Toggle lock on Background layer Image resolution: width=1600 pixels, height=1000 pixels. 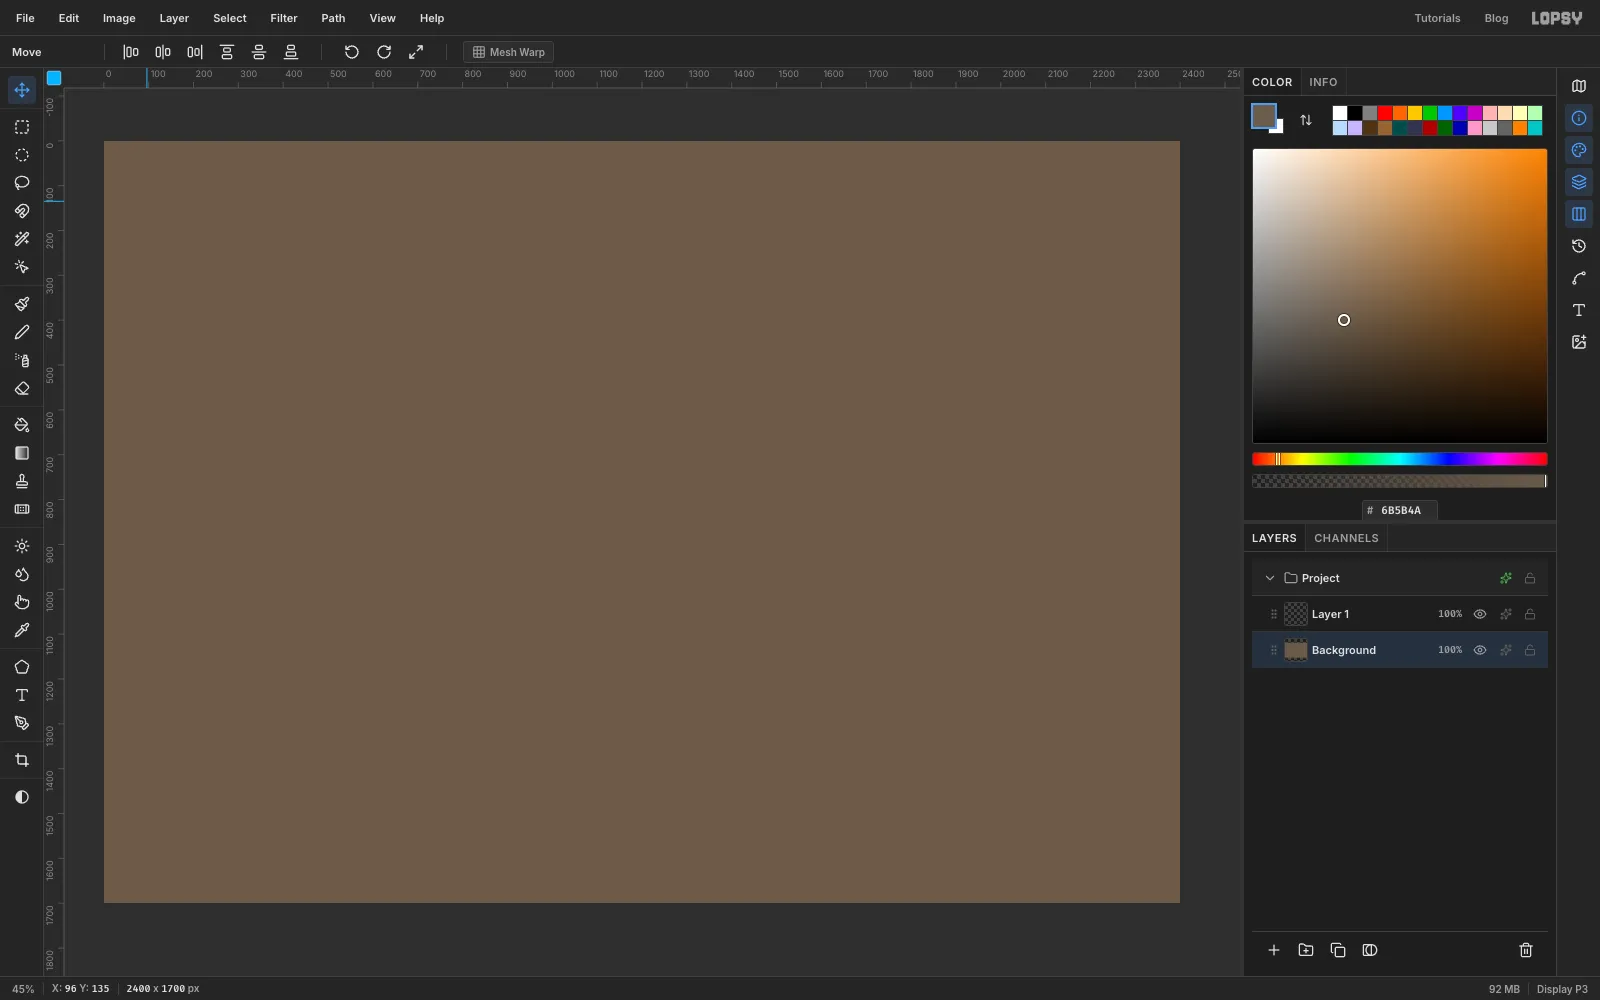(1530, 650)
